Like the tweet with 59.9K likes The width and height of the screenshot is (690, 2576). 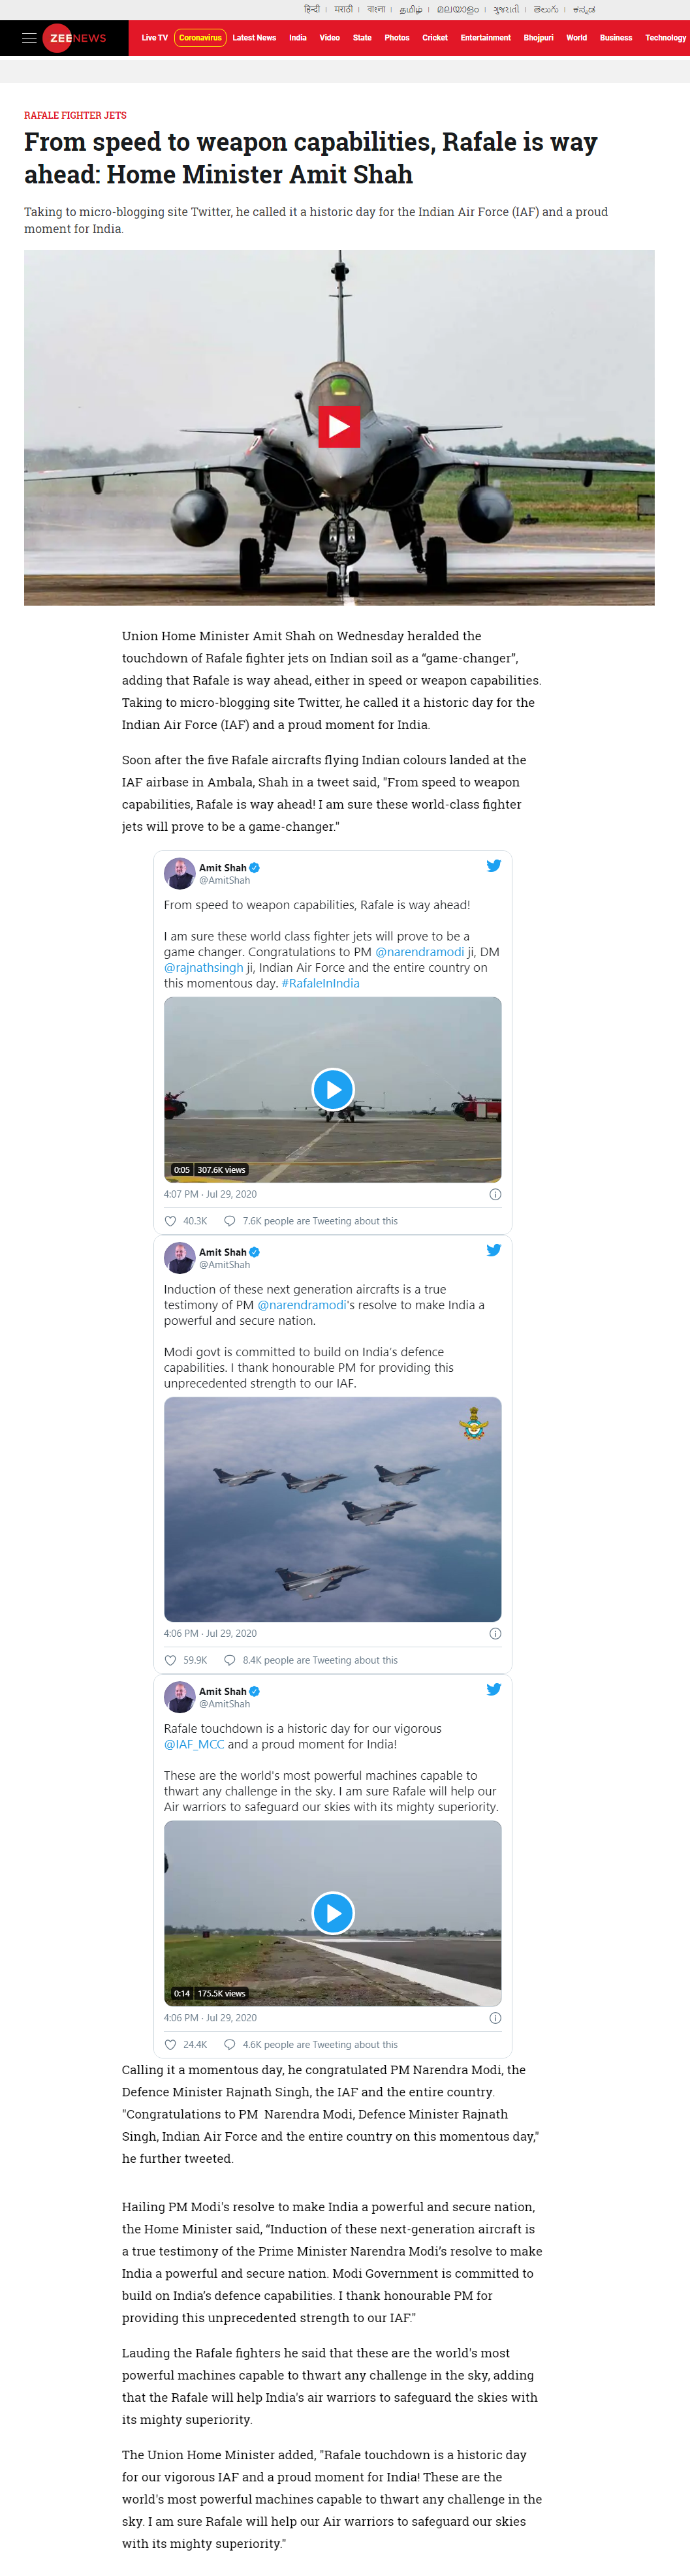pos(170,1661)
